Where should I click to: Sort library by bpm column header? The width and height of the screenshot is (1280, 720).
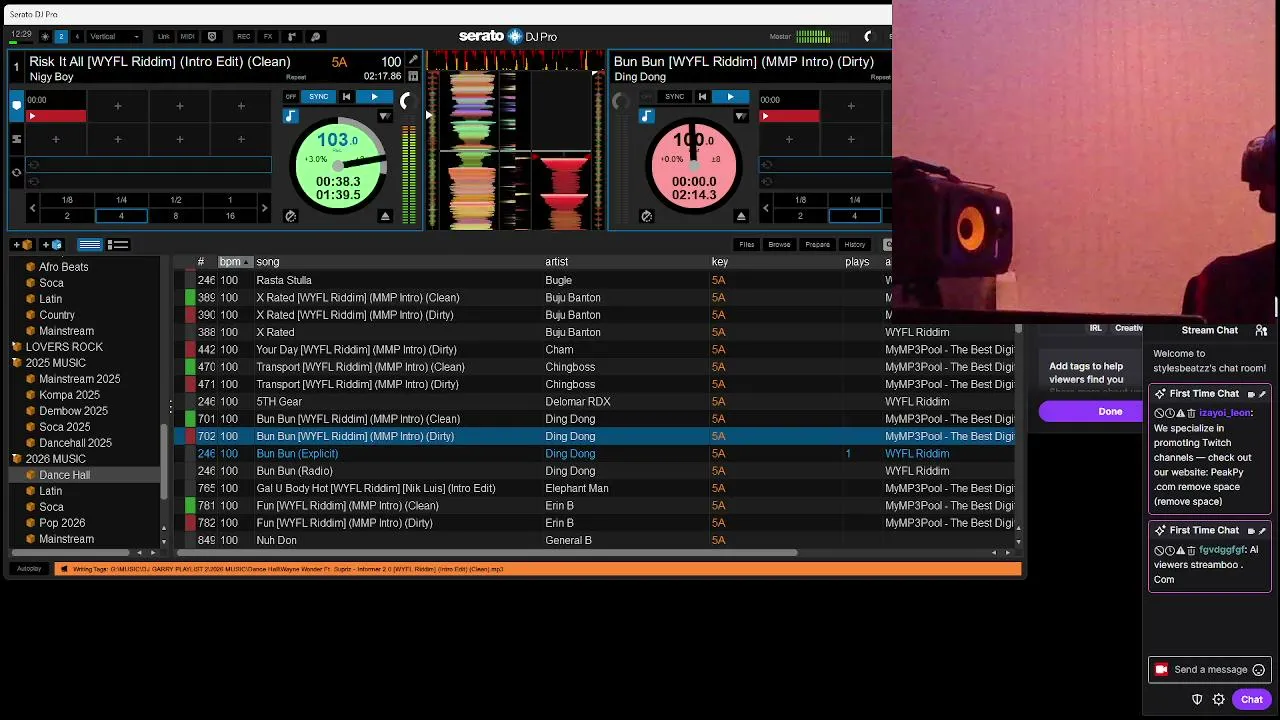235,262
